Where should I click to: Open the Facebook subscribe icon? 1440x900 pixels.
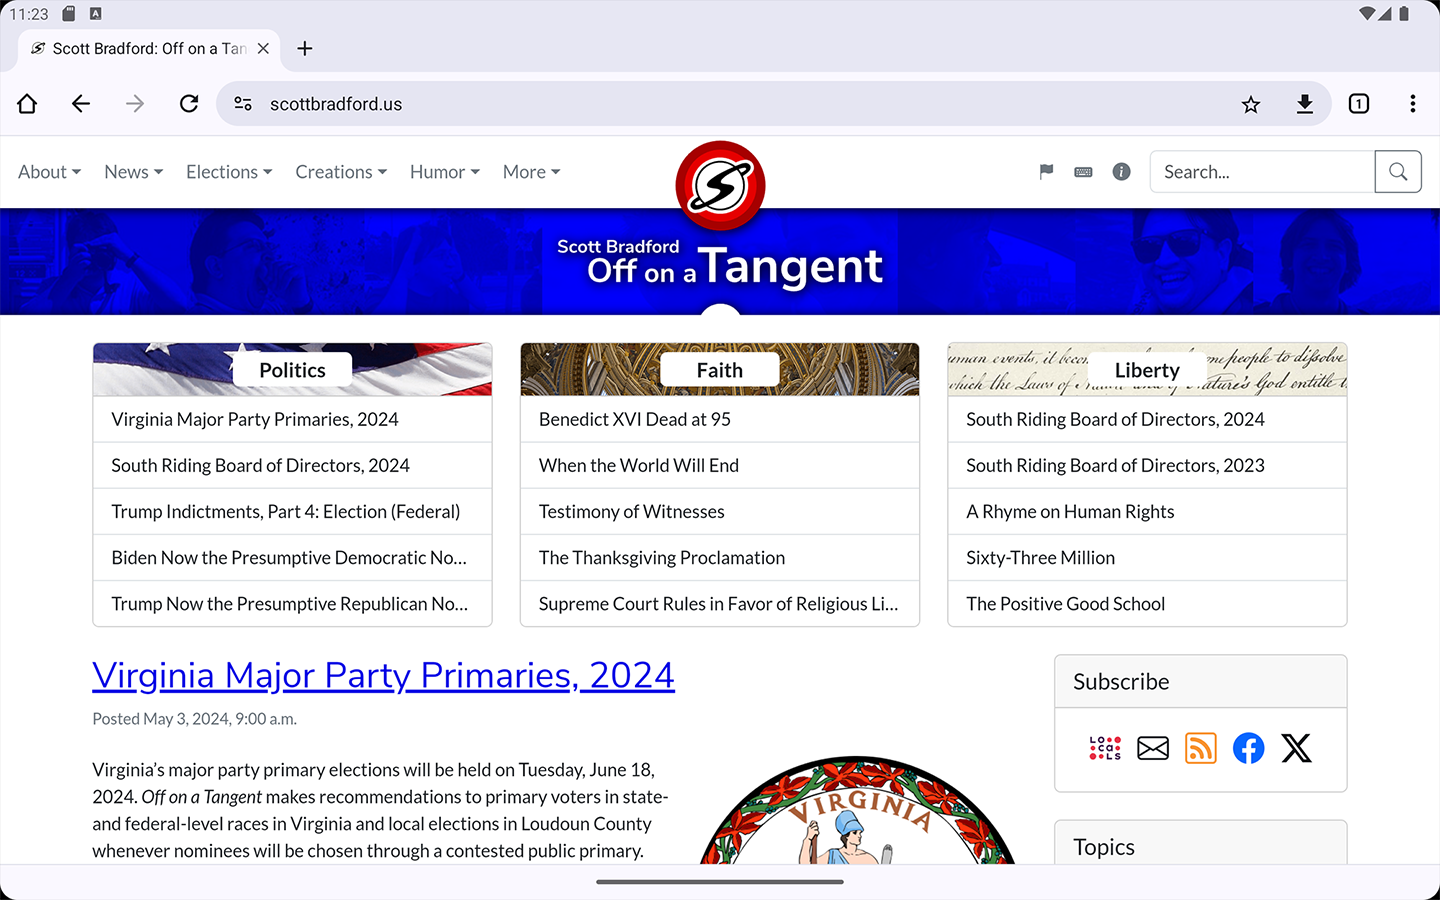point(1248,748)
